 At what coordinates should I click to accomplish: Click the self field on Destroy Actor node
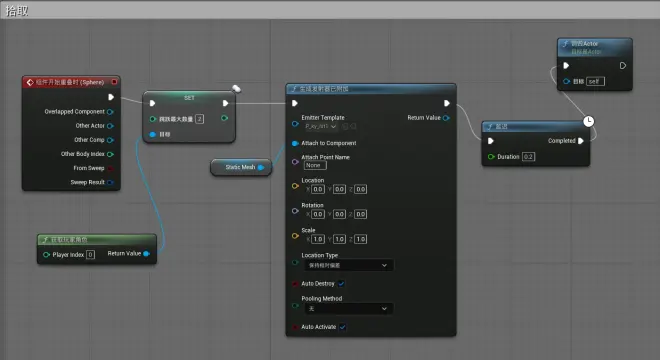coord(595,81)
